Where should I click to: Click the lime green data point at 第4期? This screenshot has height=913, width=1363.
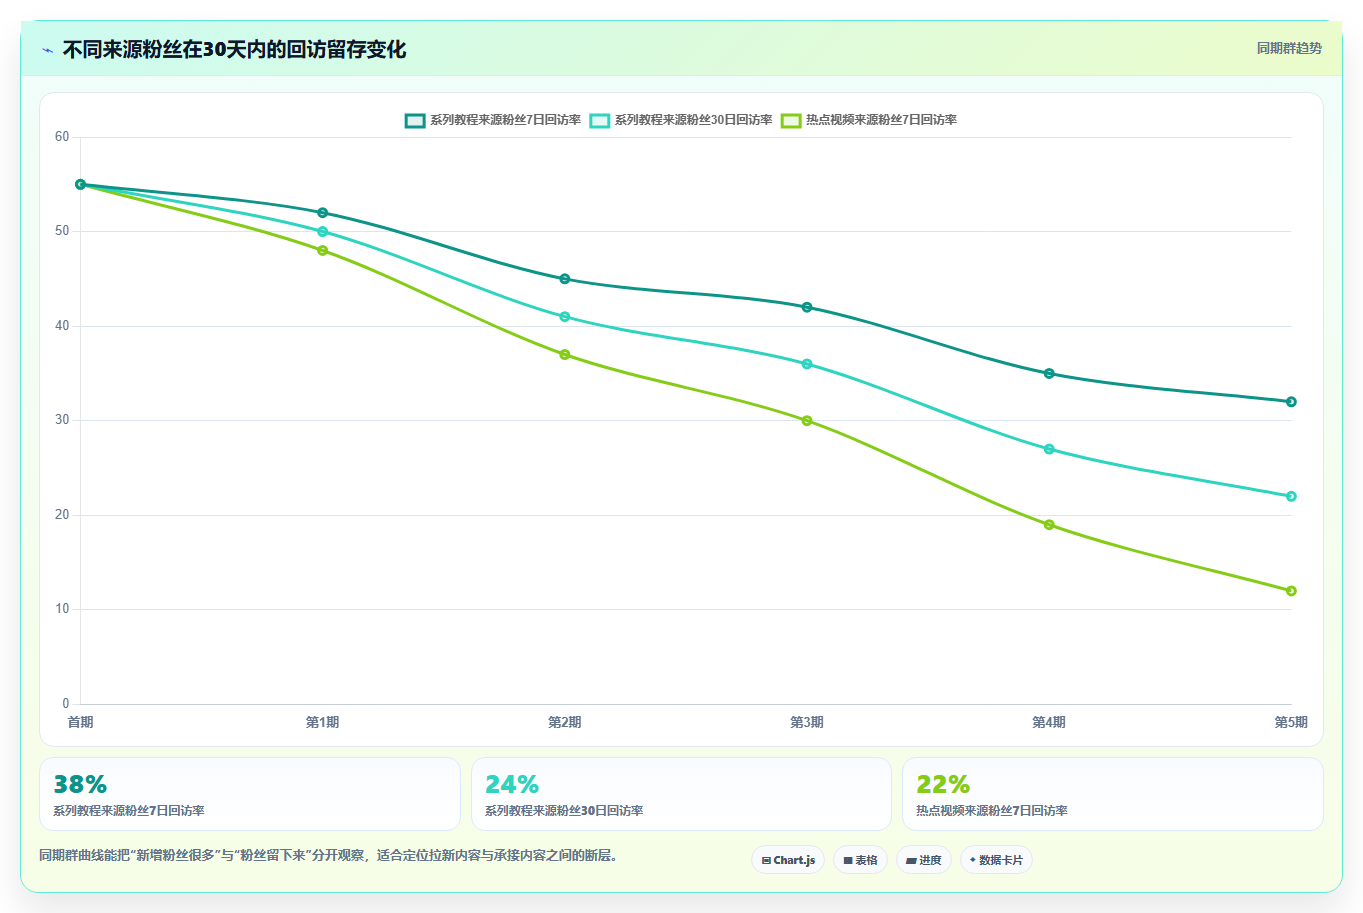click(1049, 525)
